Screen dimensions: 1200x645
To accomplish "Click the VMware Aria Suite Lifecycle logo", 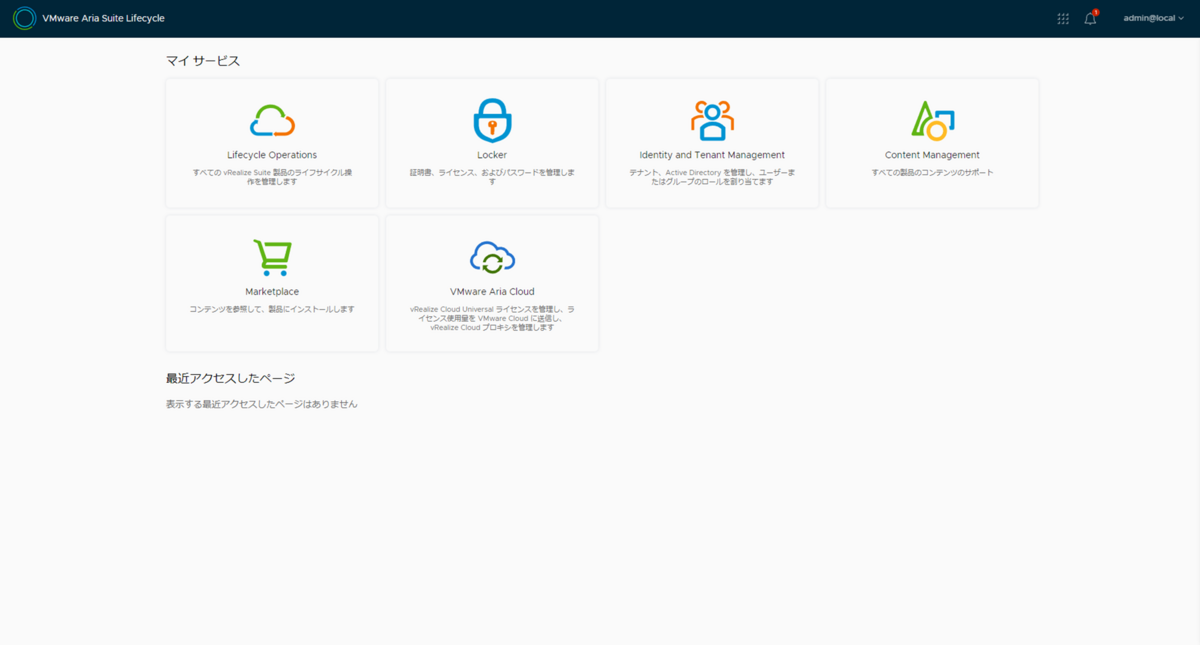I will [x=24, y=18].
